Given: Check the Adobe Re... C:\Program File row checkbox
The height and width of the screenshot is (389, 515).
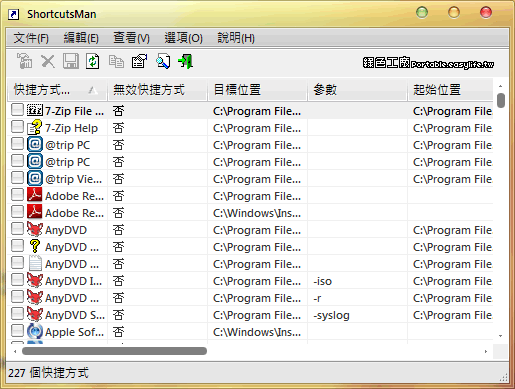Looking at the screenshot, I should tap(17, 195).
